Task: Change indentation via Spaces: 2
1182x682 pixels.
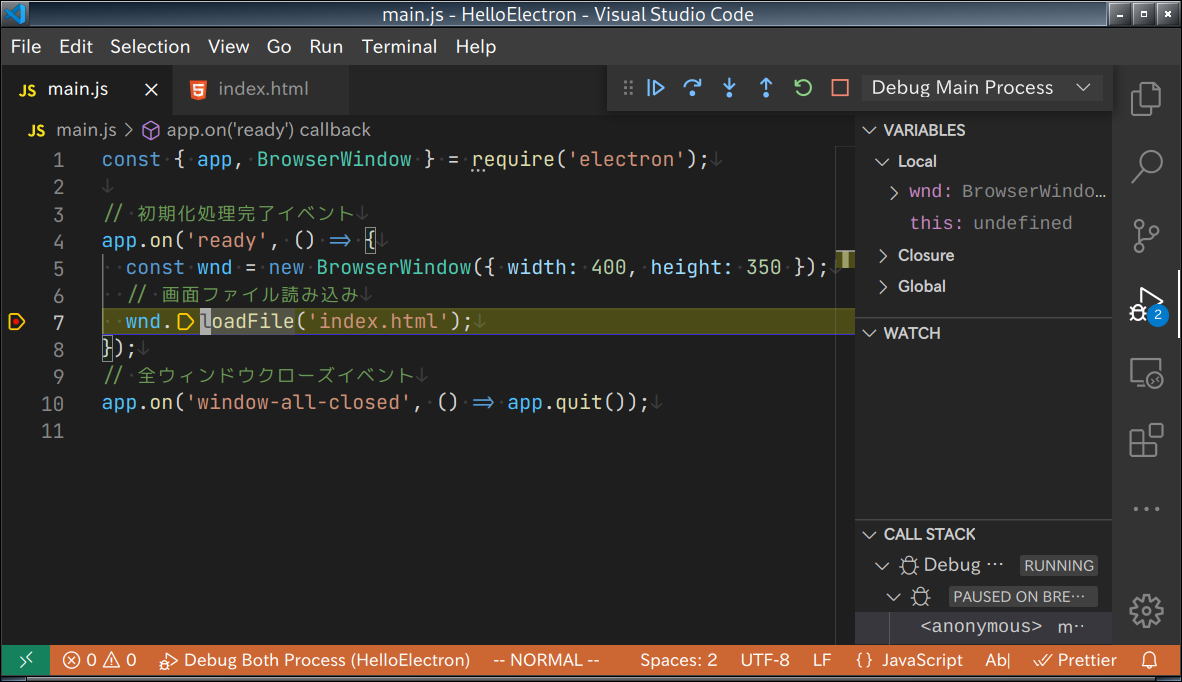Action: coord(678,661)
